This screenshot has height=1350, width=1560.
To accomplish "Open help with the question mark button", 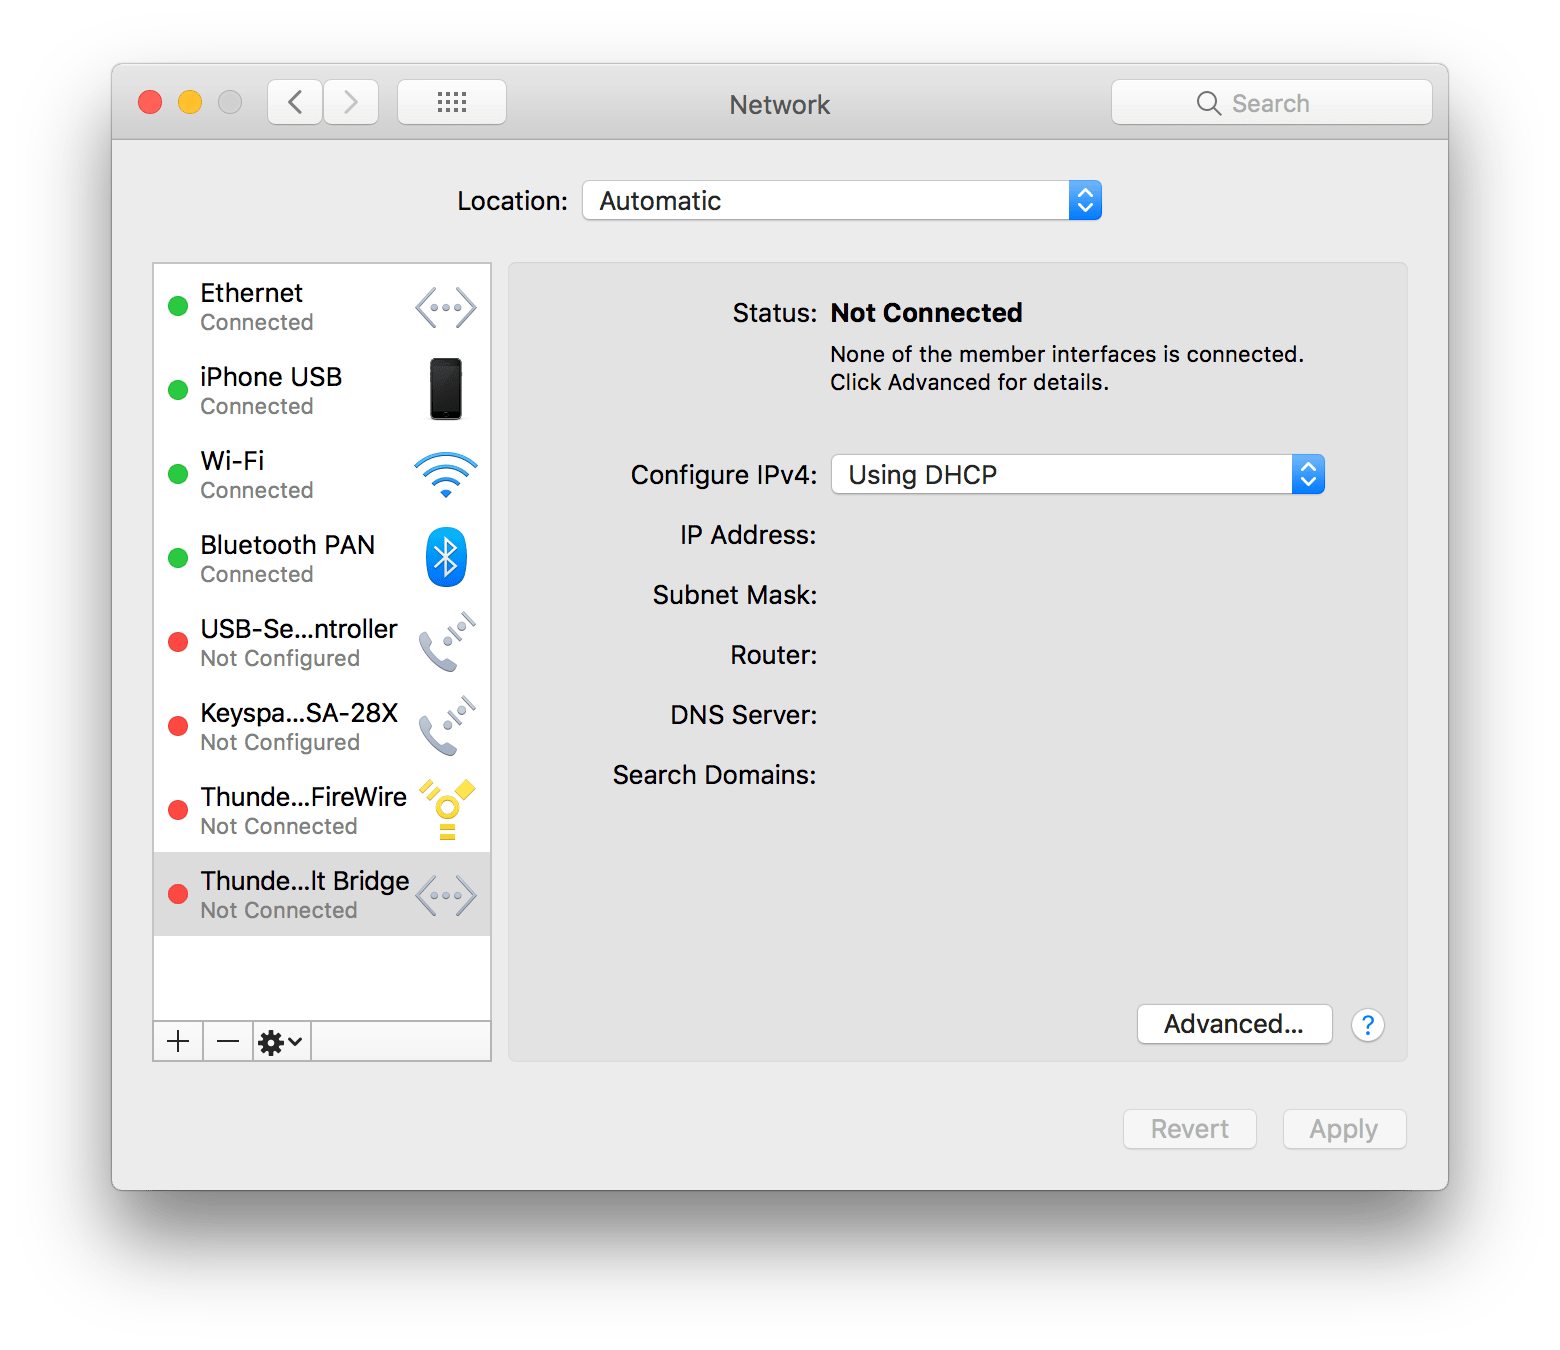I will (x=1367, y=1024).
